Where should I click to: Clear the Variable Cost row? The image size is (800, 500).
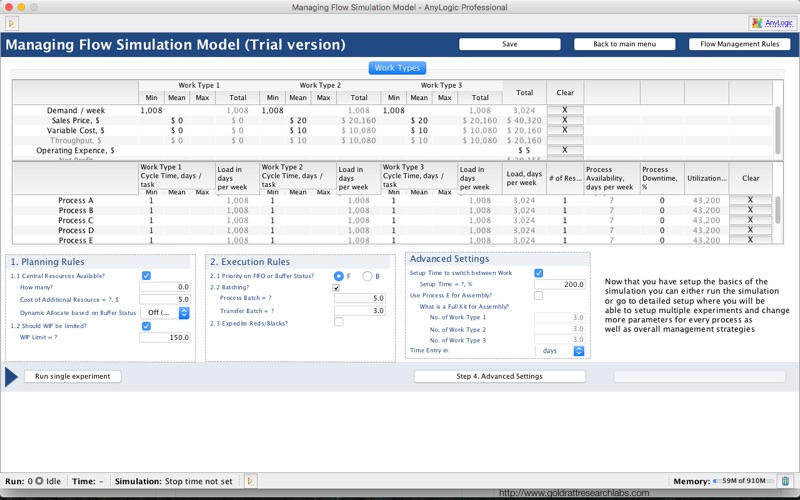coord(565,130)
